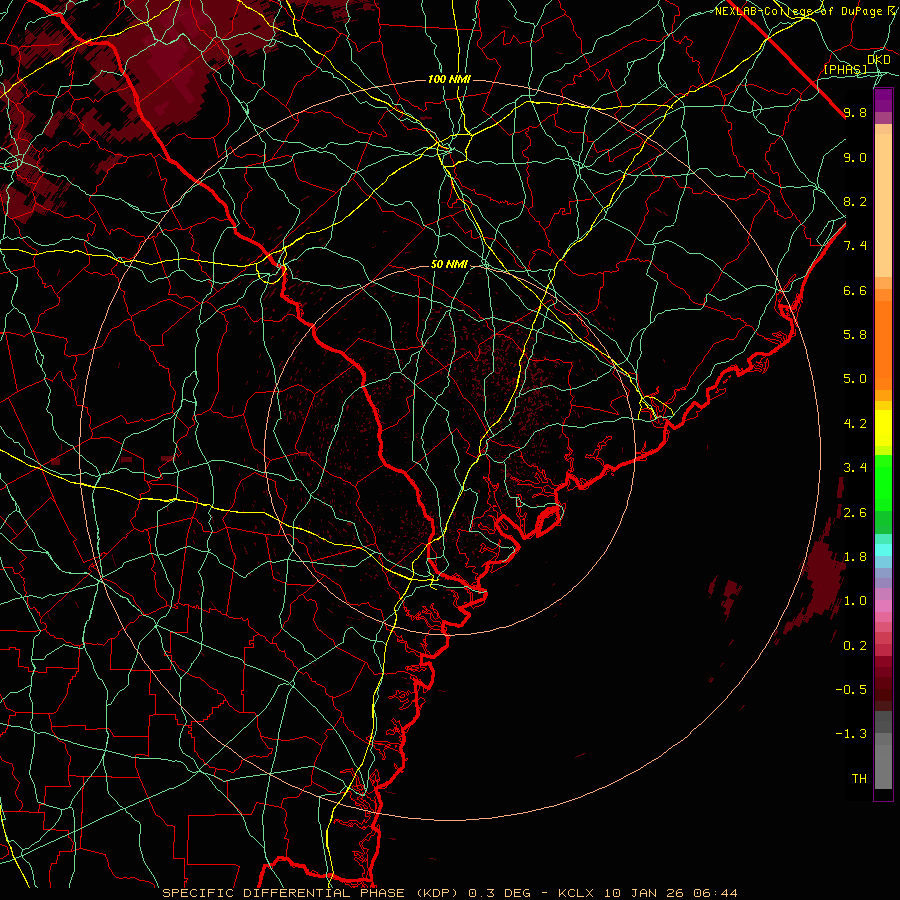The image size is (900, 900).
Task: Click the SPECIFIC DIFFERENTIAL PHASE (KDP) title text
Action: (x=313, y=893)
